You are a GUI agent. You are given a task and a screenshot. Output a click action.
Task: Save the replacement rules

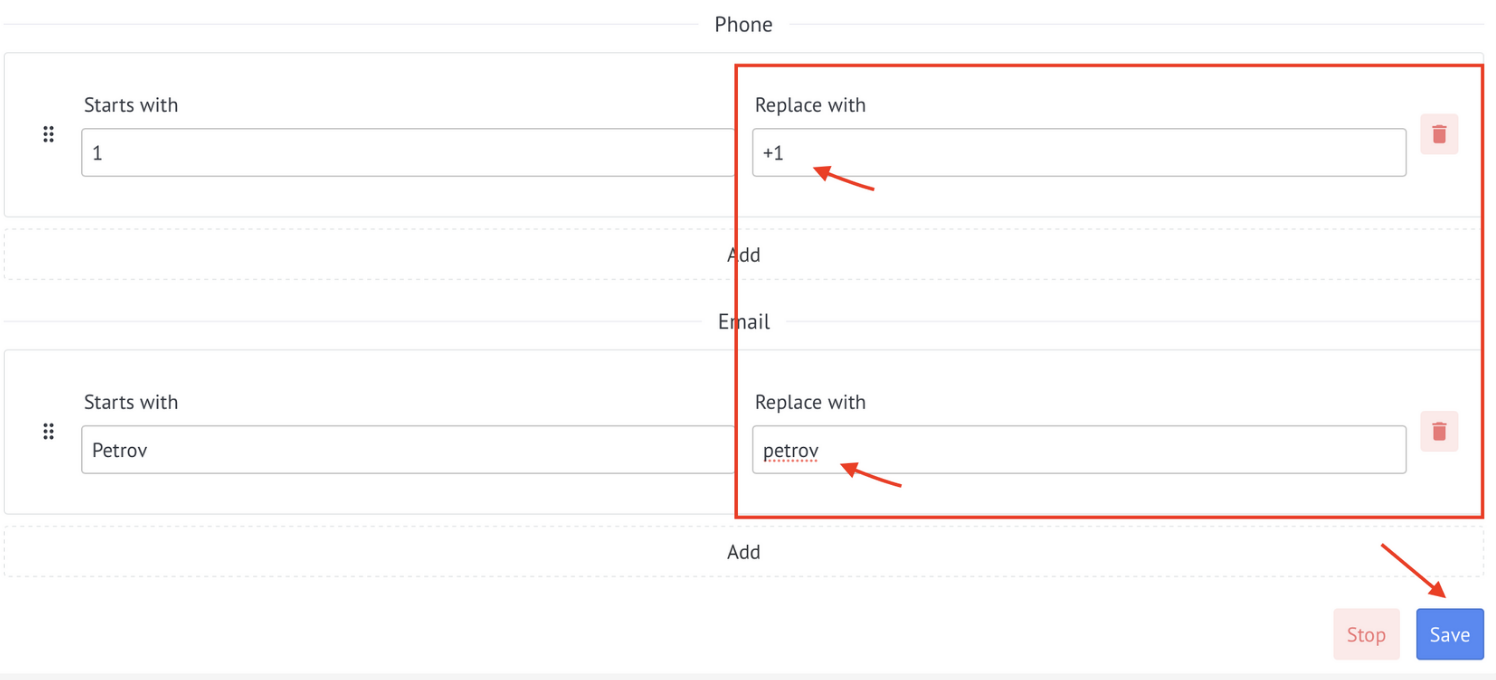tap(1449, 634)
